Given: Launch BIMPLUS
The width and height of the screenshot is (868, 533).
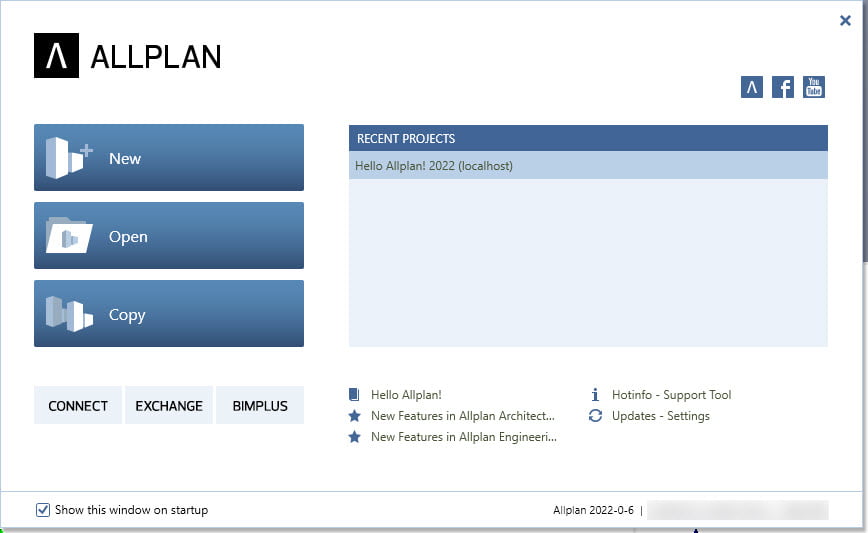Looking at the screenshot, I should [260, 406].
